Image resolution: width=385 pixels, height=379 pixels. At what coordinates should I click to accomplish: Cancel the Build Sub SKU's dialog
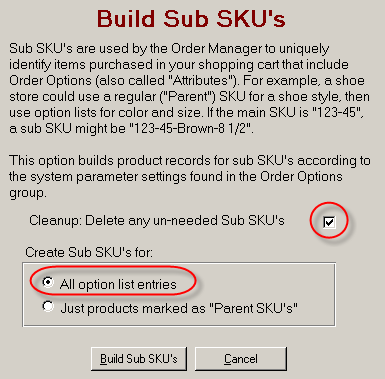coord(241,359)
